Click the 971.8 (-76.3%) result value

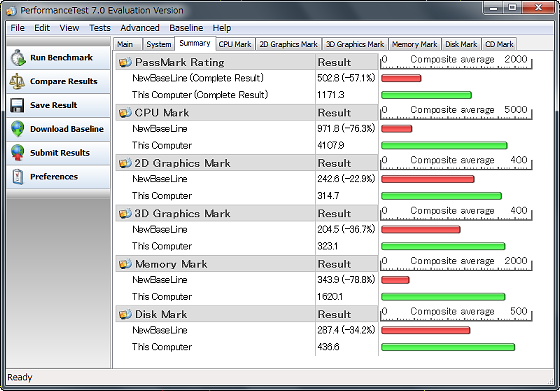pos(346,129)
